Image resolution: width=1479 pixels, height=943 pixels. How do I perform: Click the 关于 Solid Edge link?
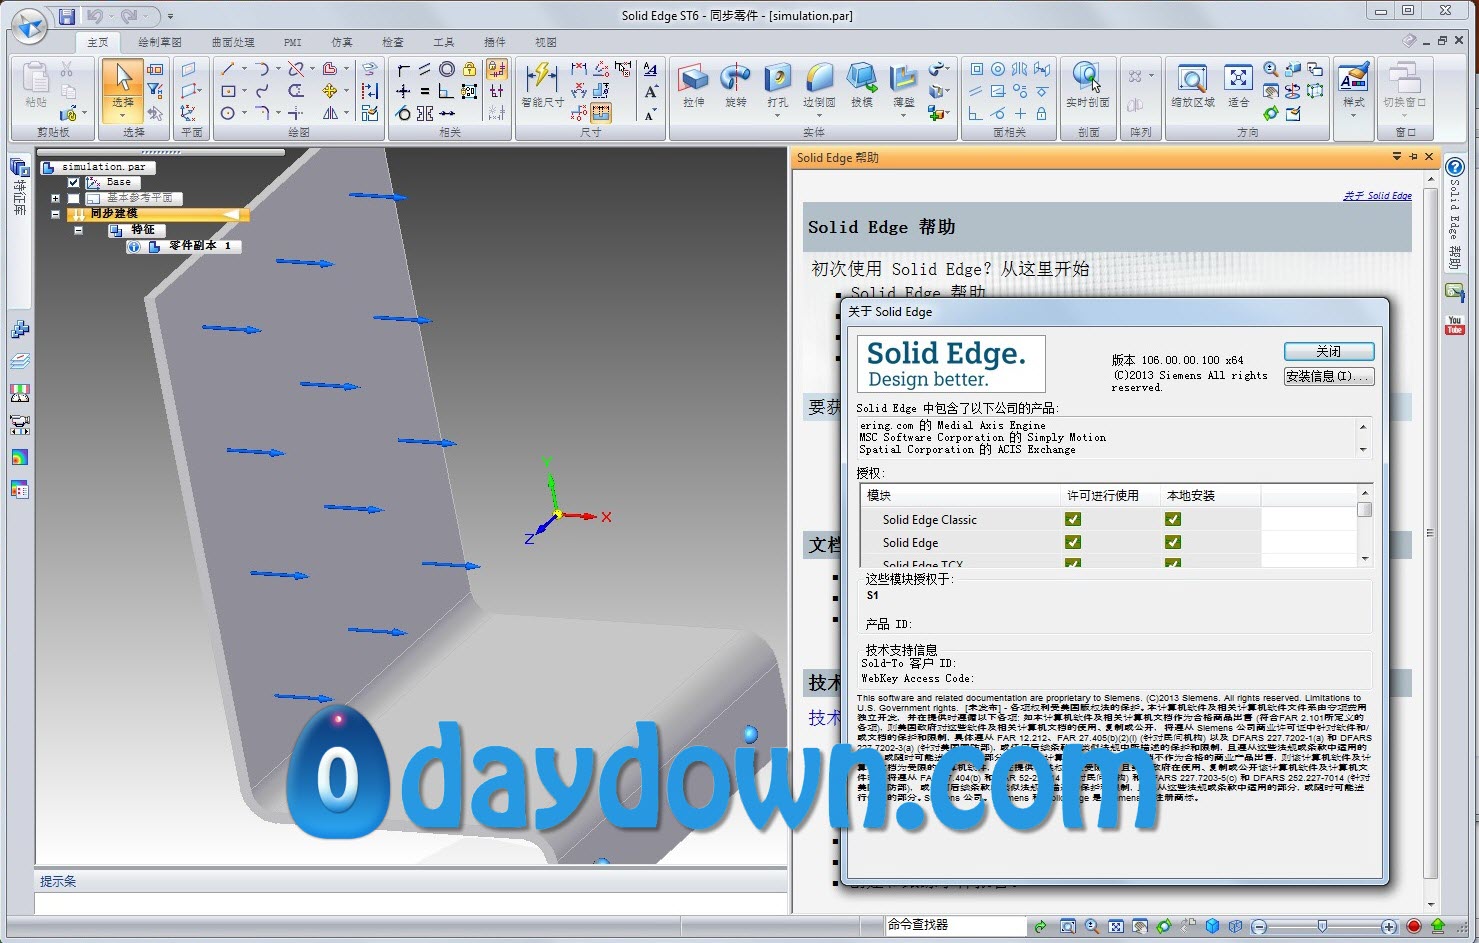pos(1377,196)
